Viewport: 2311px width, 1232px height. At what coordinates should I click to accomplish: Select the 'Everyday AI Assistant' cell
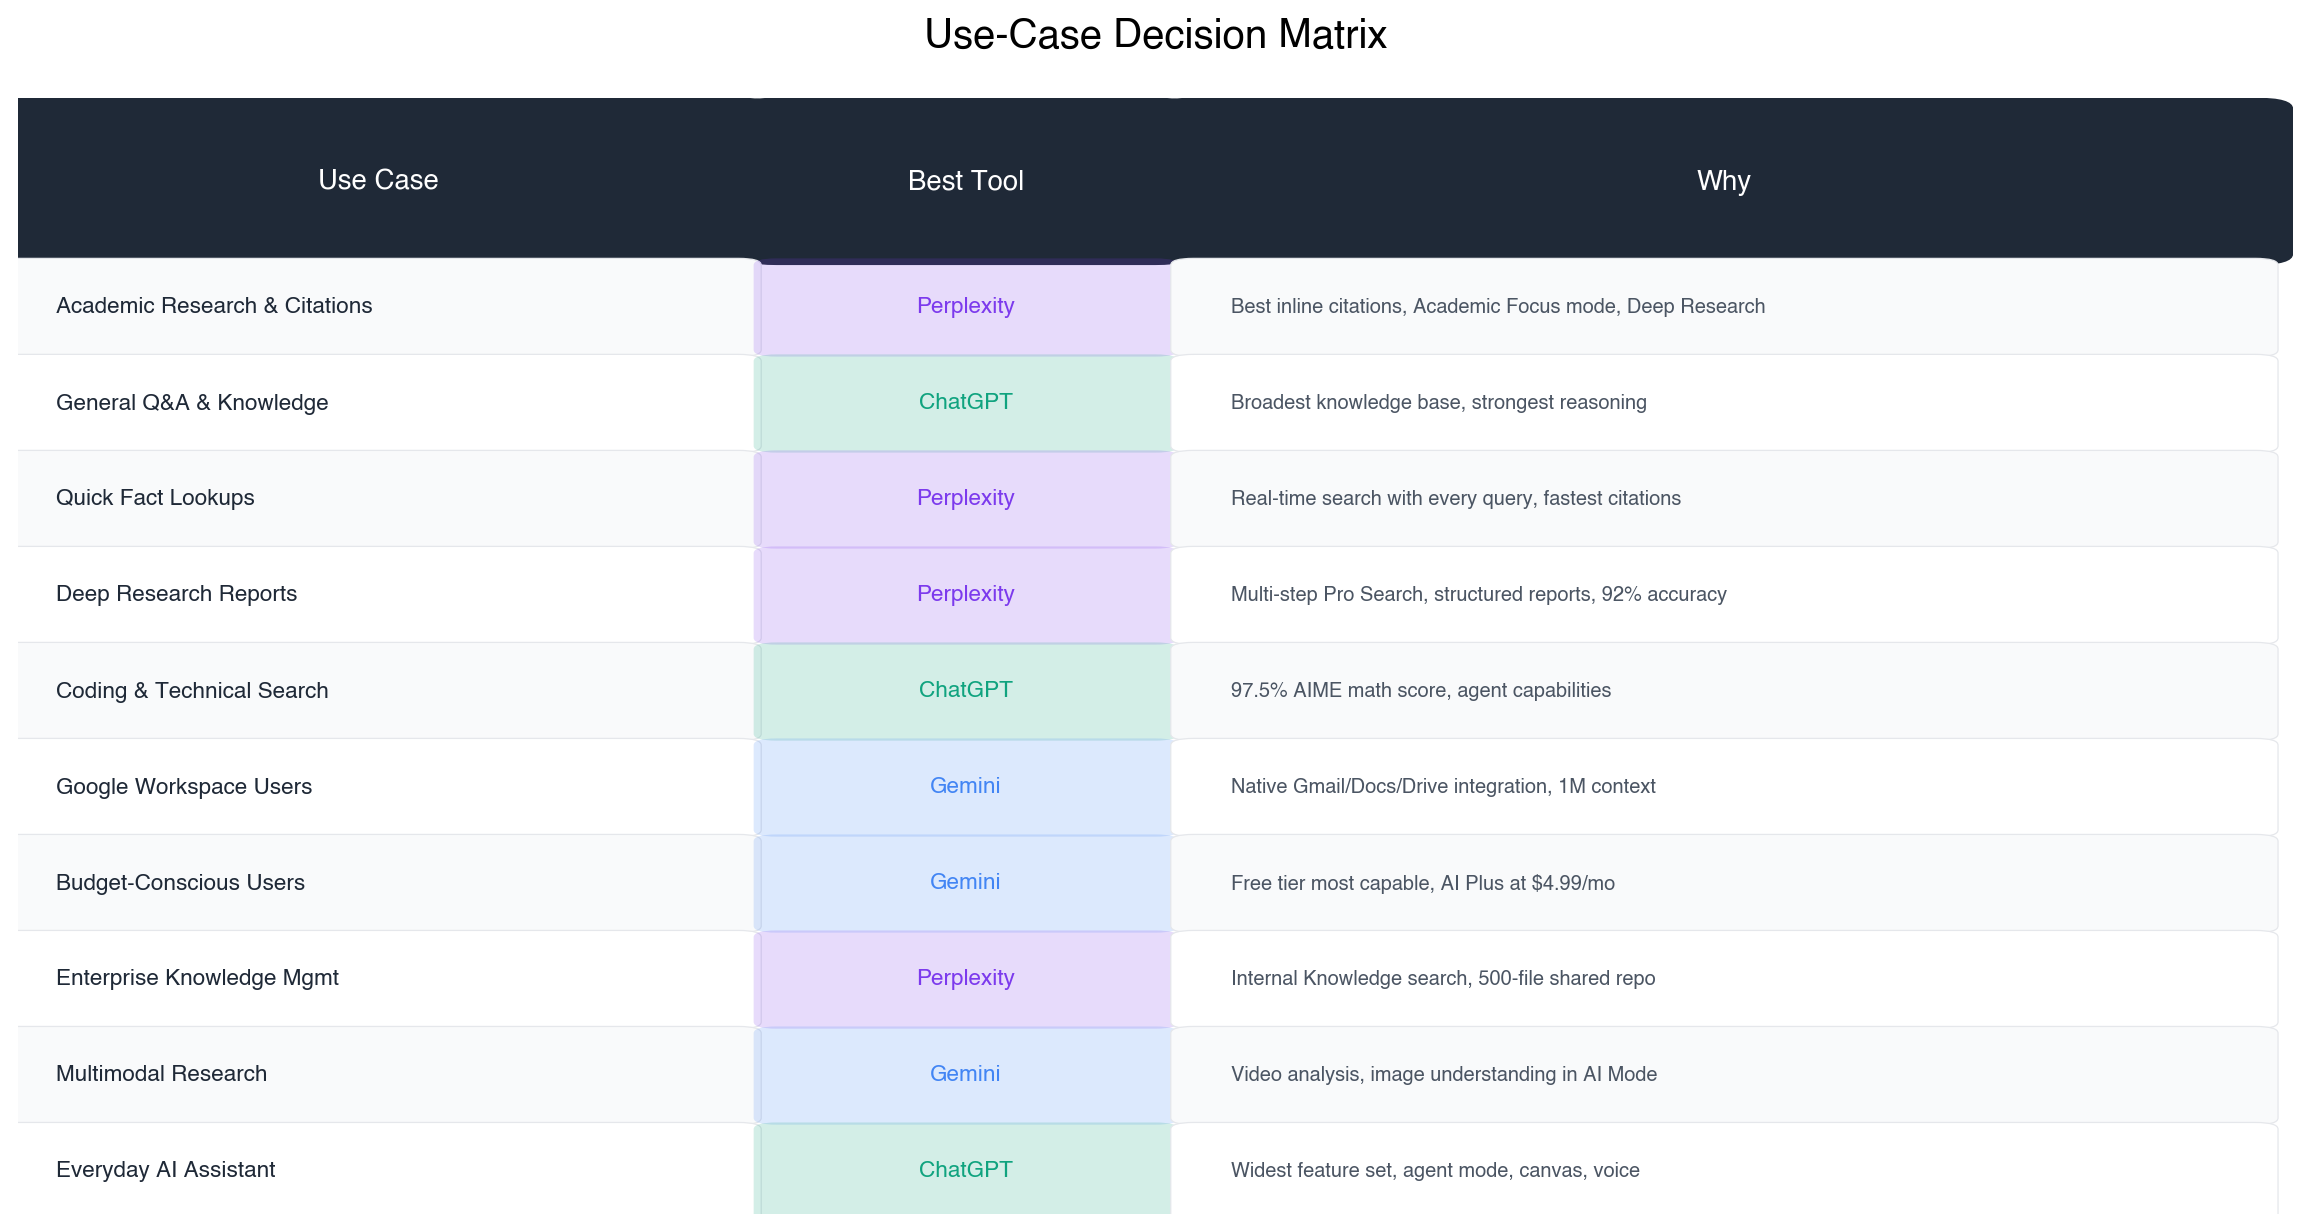click(386, 1170)
